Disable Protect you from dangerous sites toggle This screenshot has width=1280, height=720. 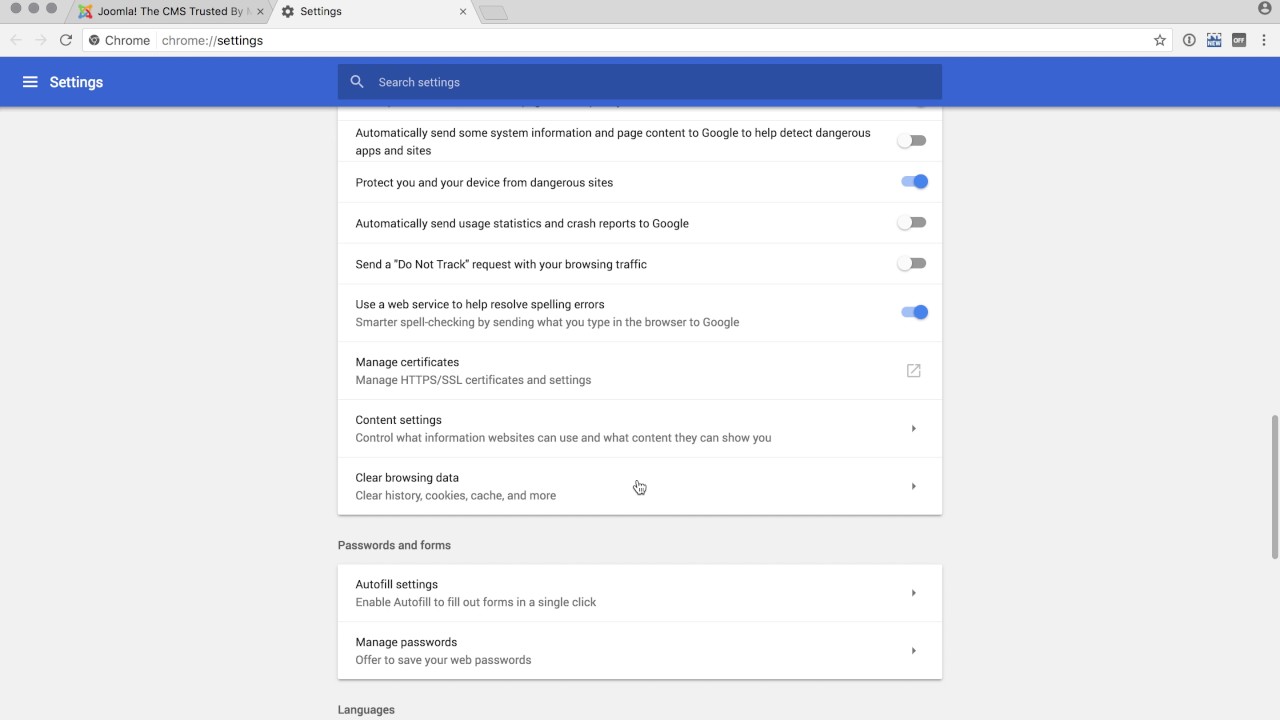click(913, 182)
